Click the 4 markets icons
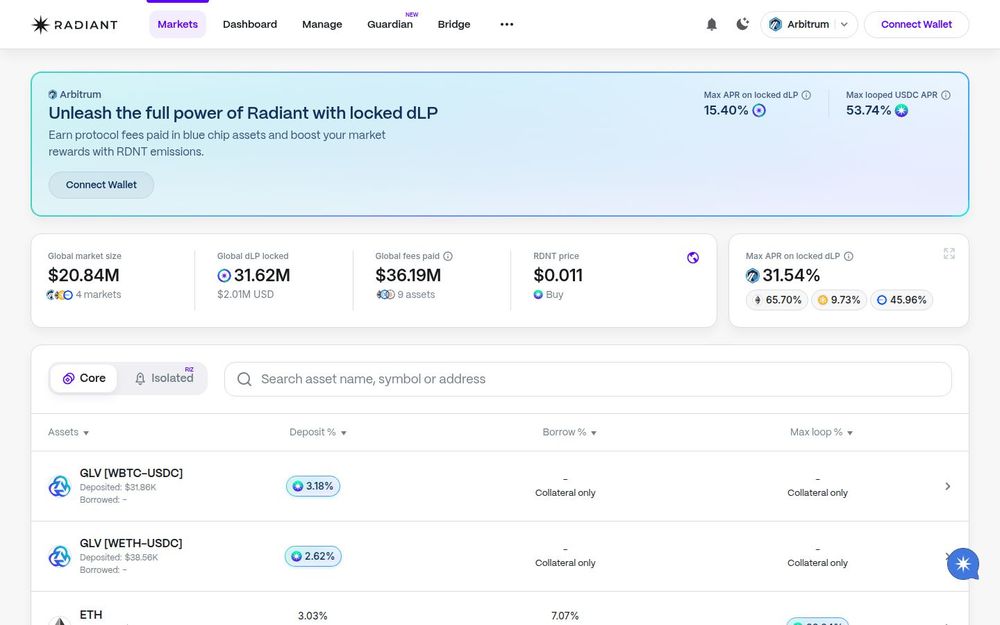This screenshot has width=1000, height=625. pyautogui.click(x=59, y=295)
